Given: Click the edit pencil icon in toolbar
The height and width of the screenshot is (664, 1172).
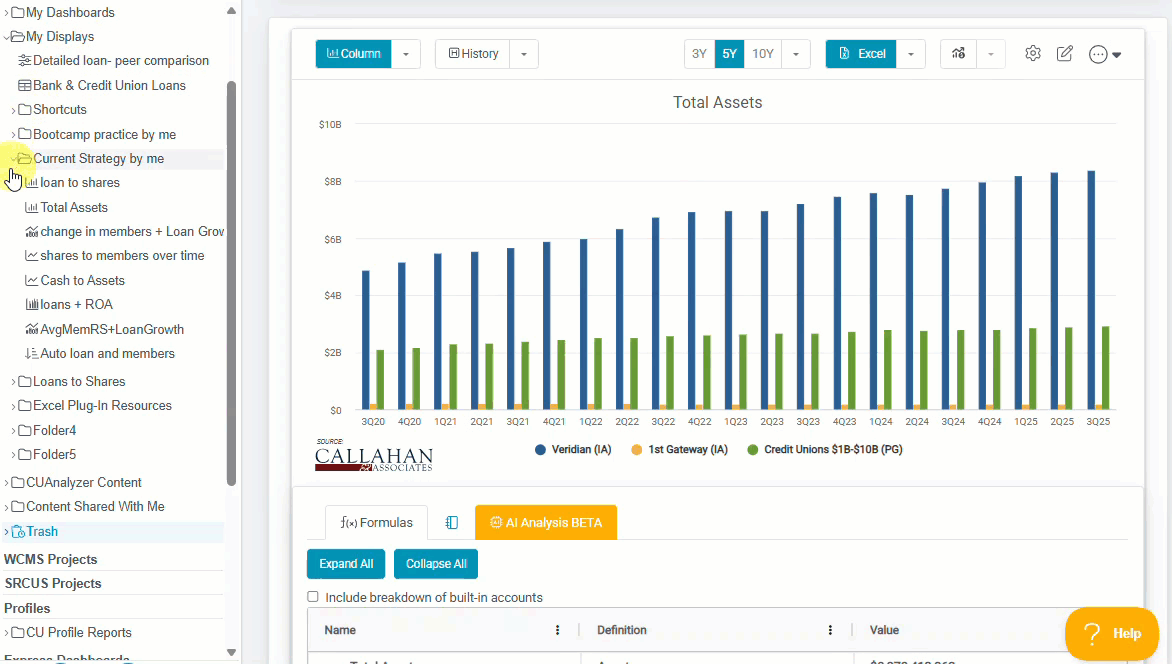Looking at the screenshot, I should click(x=1065, y=54).
